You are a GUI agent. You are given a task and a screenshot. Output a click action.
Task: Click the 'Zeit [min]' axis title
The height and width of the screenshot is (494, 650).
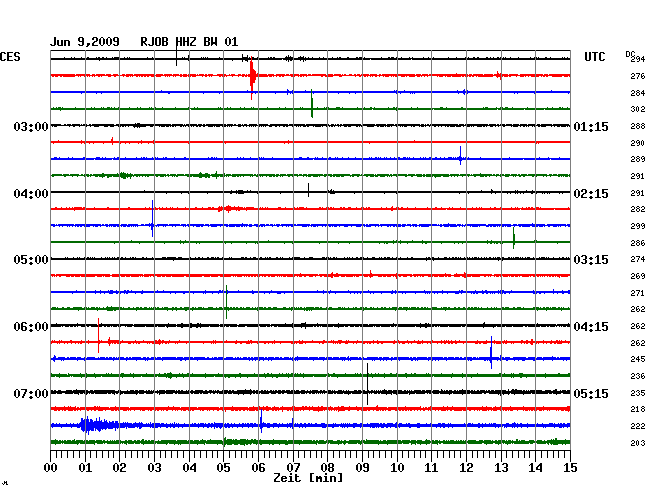308,478
